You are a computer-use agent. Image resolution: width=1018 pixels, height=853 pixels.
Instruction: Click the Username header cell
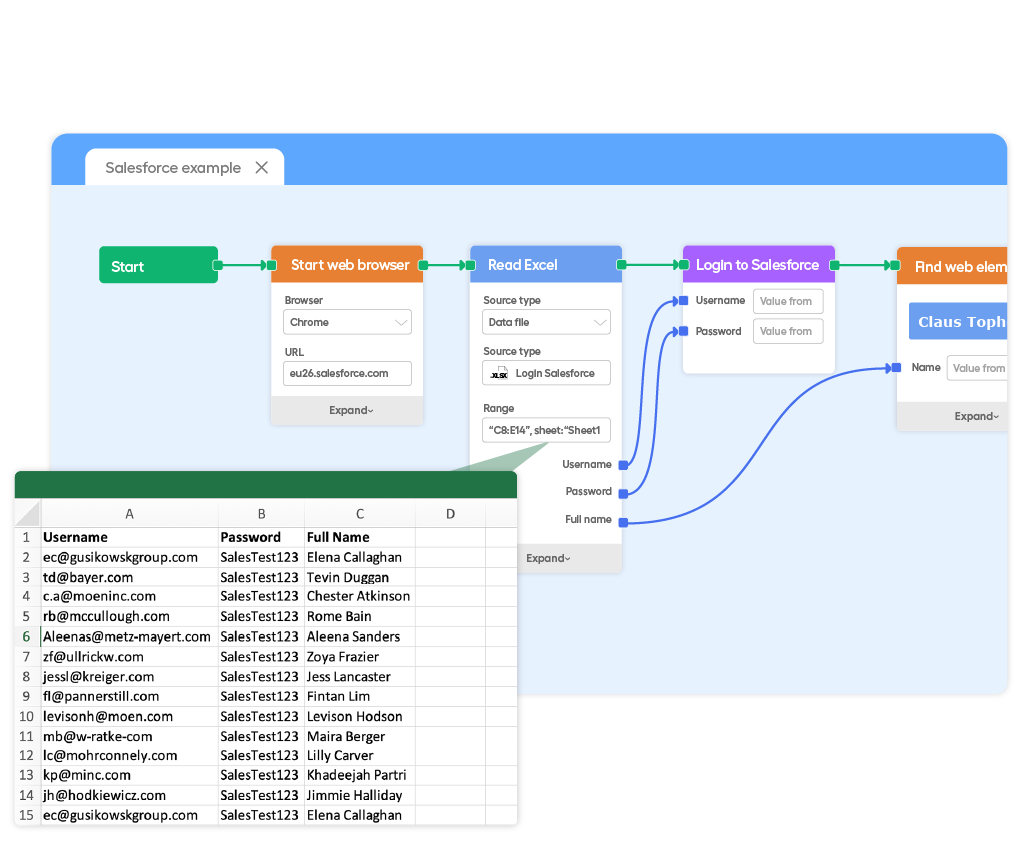(x=129, y=537)
